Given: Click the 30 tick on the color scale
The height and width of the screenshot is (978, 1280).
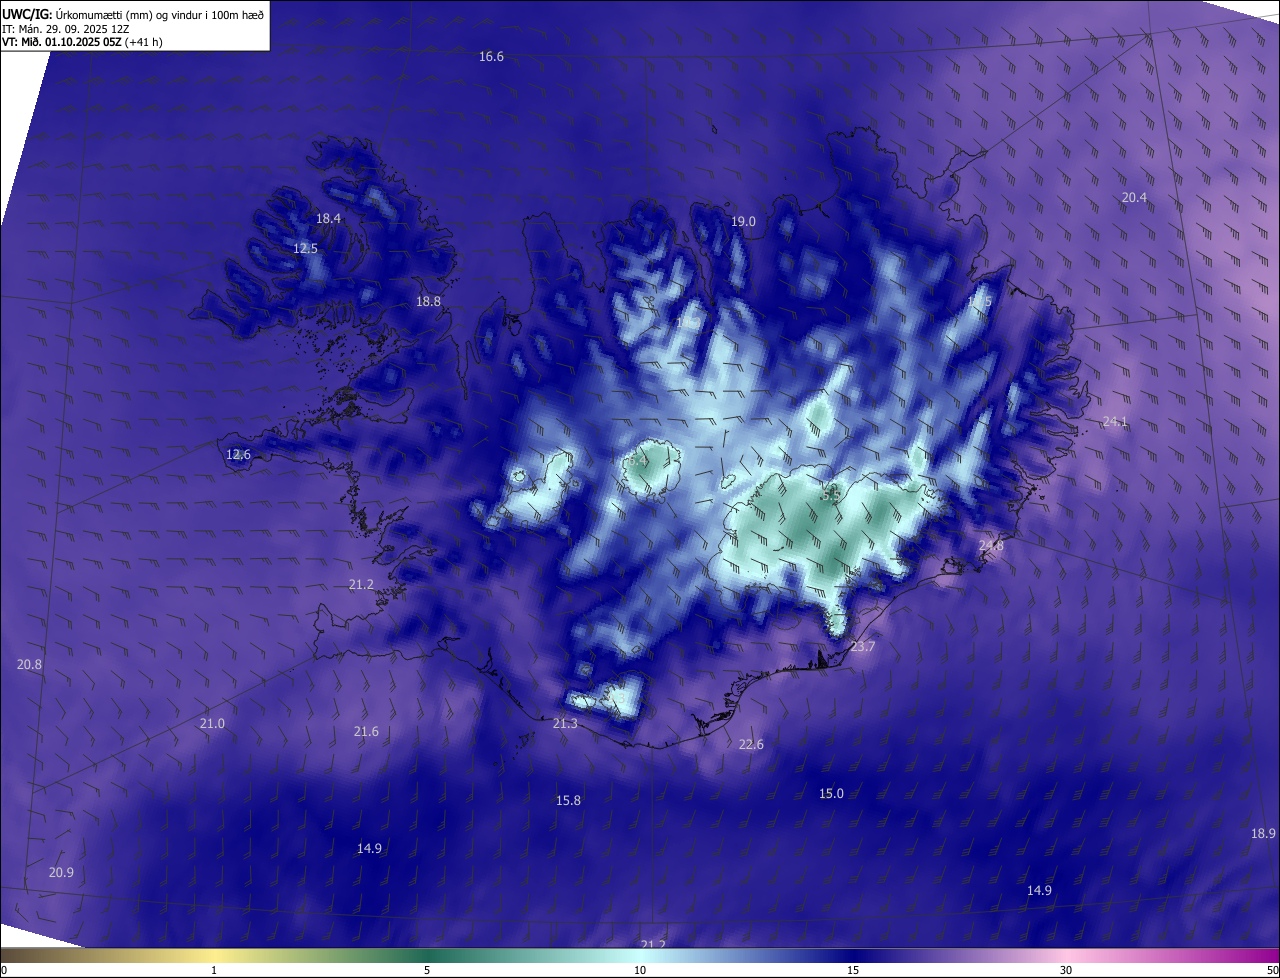Looking at the screenshot, I should pos(1066,970).
